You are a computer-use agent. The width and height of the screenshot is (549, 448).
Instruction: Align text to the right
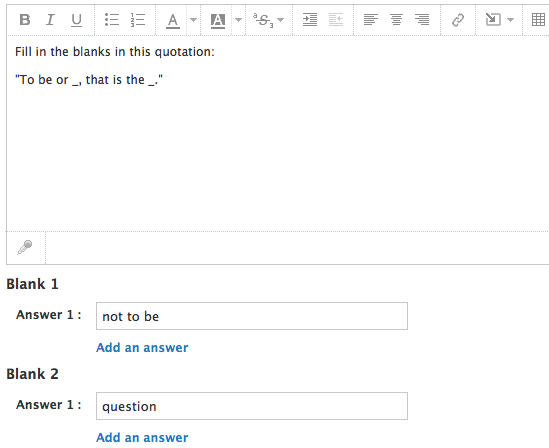click(x=422, y=20)
